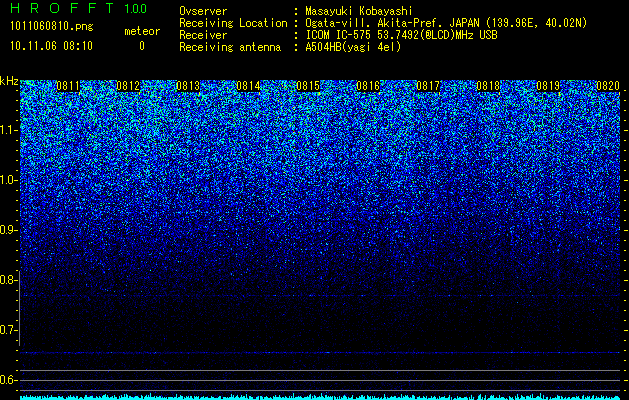Click the 0812 time marker
This screenshot has width=629, height=400.
pos(128,86)
